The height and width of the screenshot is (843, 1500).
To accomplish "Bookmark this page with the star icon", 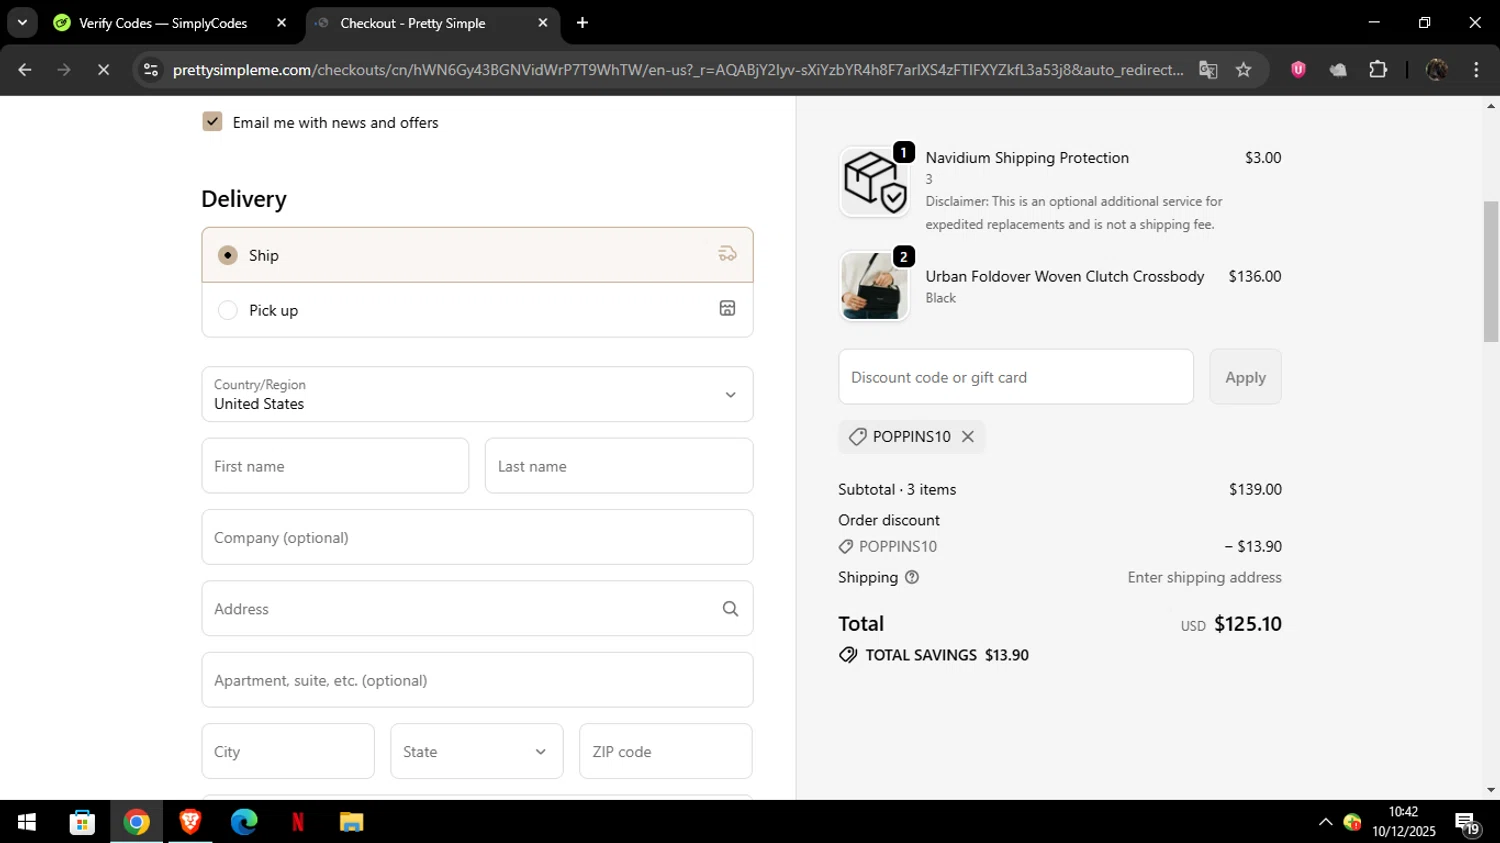I will click(x=1243, y=70).
